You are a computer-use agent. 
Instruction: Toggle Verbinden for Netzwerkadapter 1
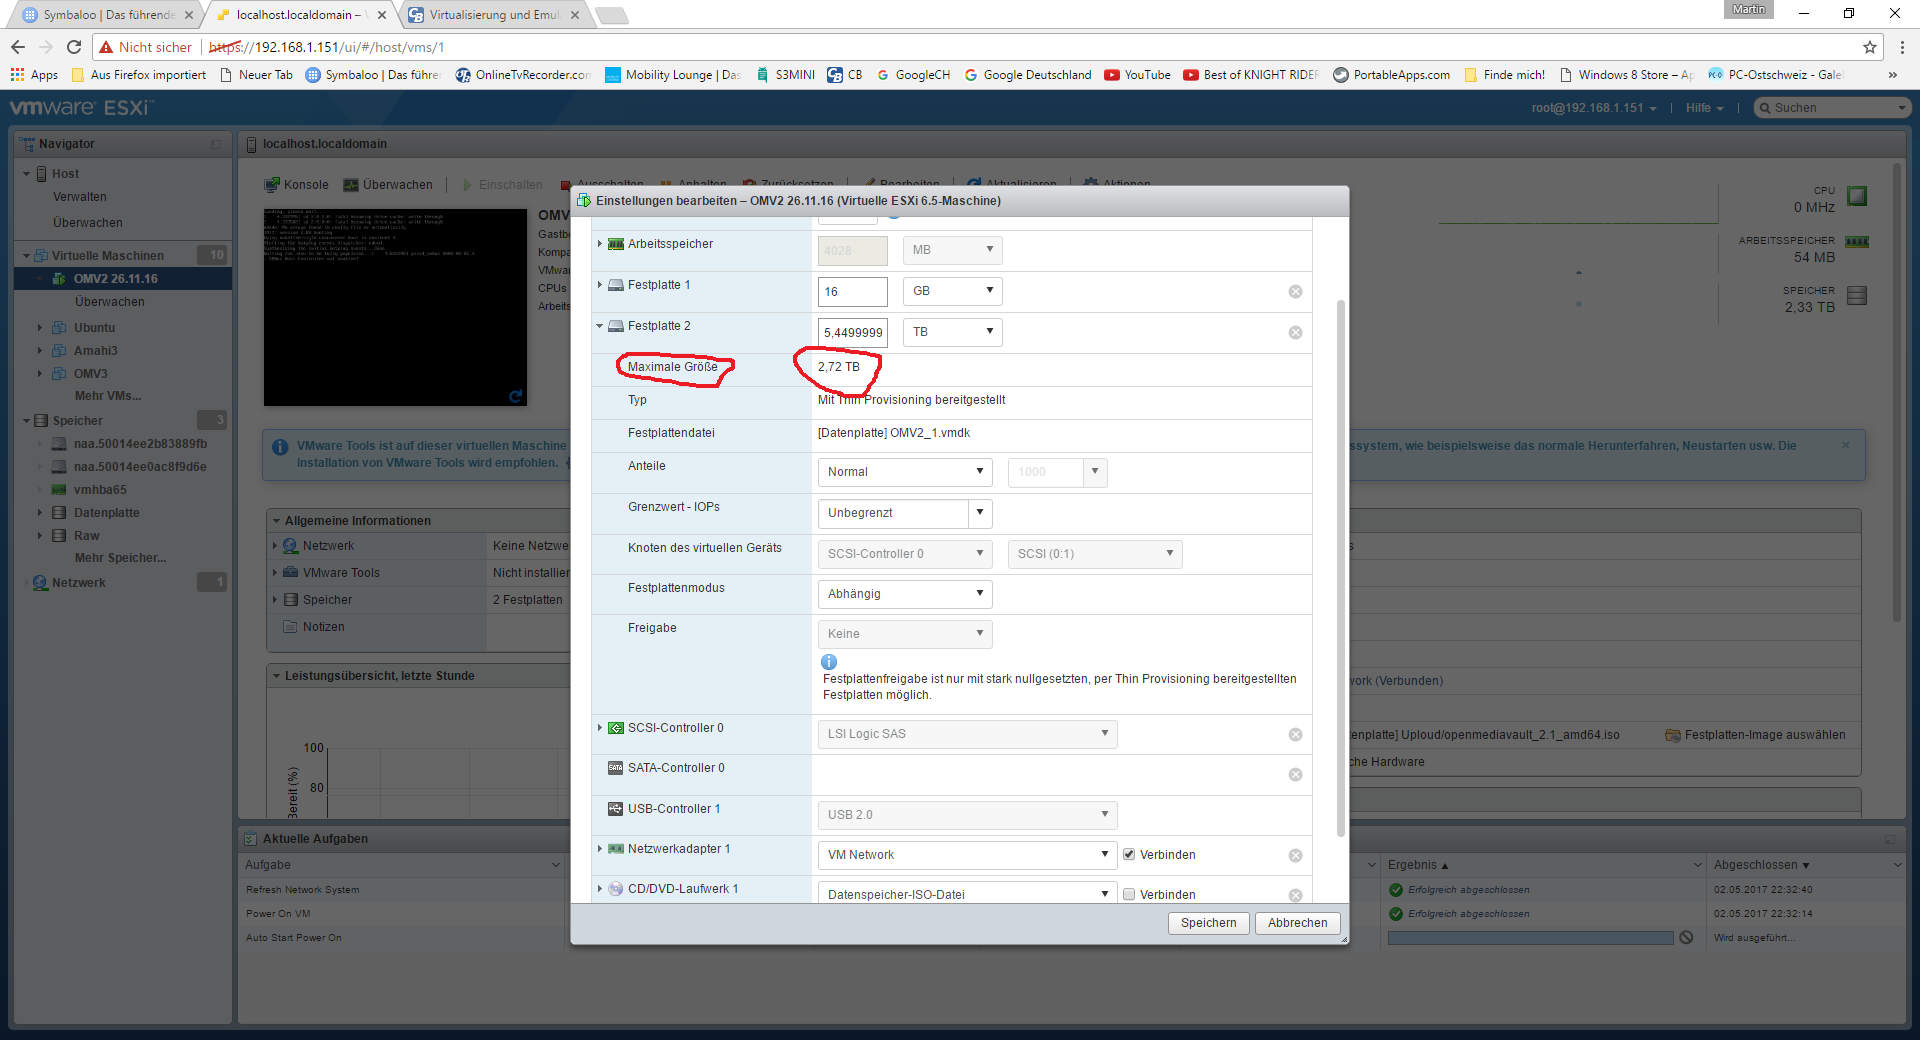point(1129,855)
